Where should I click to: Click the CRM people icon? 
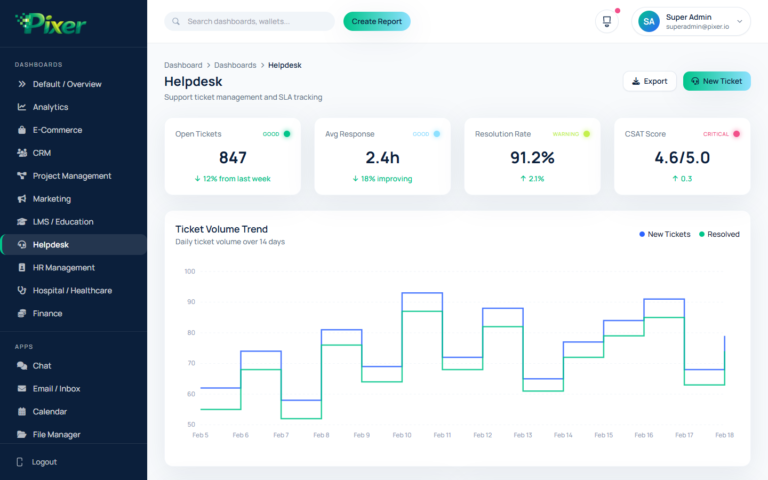22,153
